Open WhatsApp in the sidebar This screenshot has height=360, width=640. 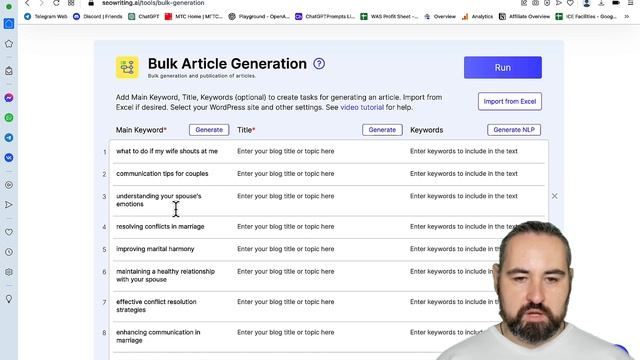click(x=9, y=118)
